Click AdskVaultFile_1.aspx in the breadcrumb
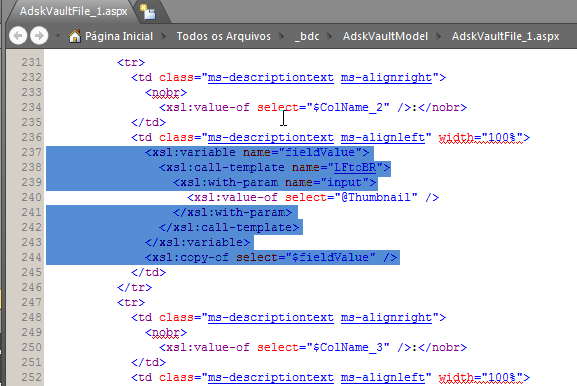 tap(505, 36)
